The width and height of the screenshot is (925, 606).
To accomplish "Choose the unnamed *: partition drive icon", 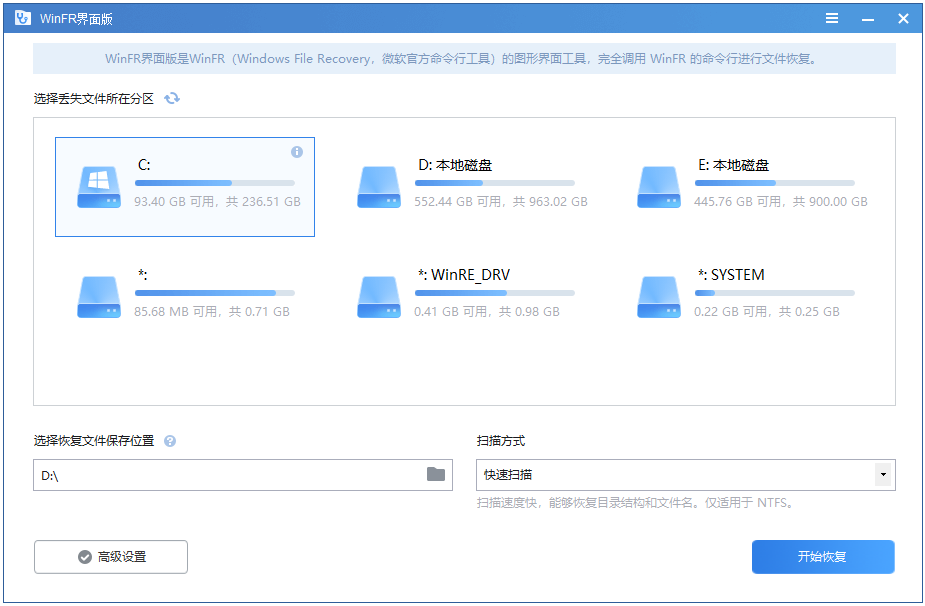I will coord(99,297).
